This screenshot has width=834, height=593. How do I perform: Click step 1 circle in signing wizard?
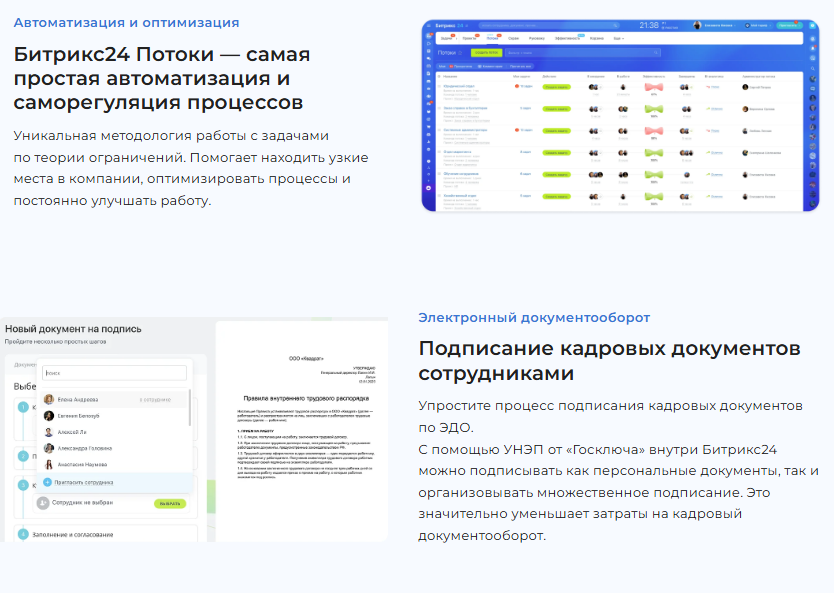tap(23, 407)
